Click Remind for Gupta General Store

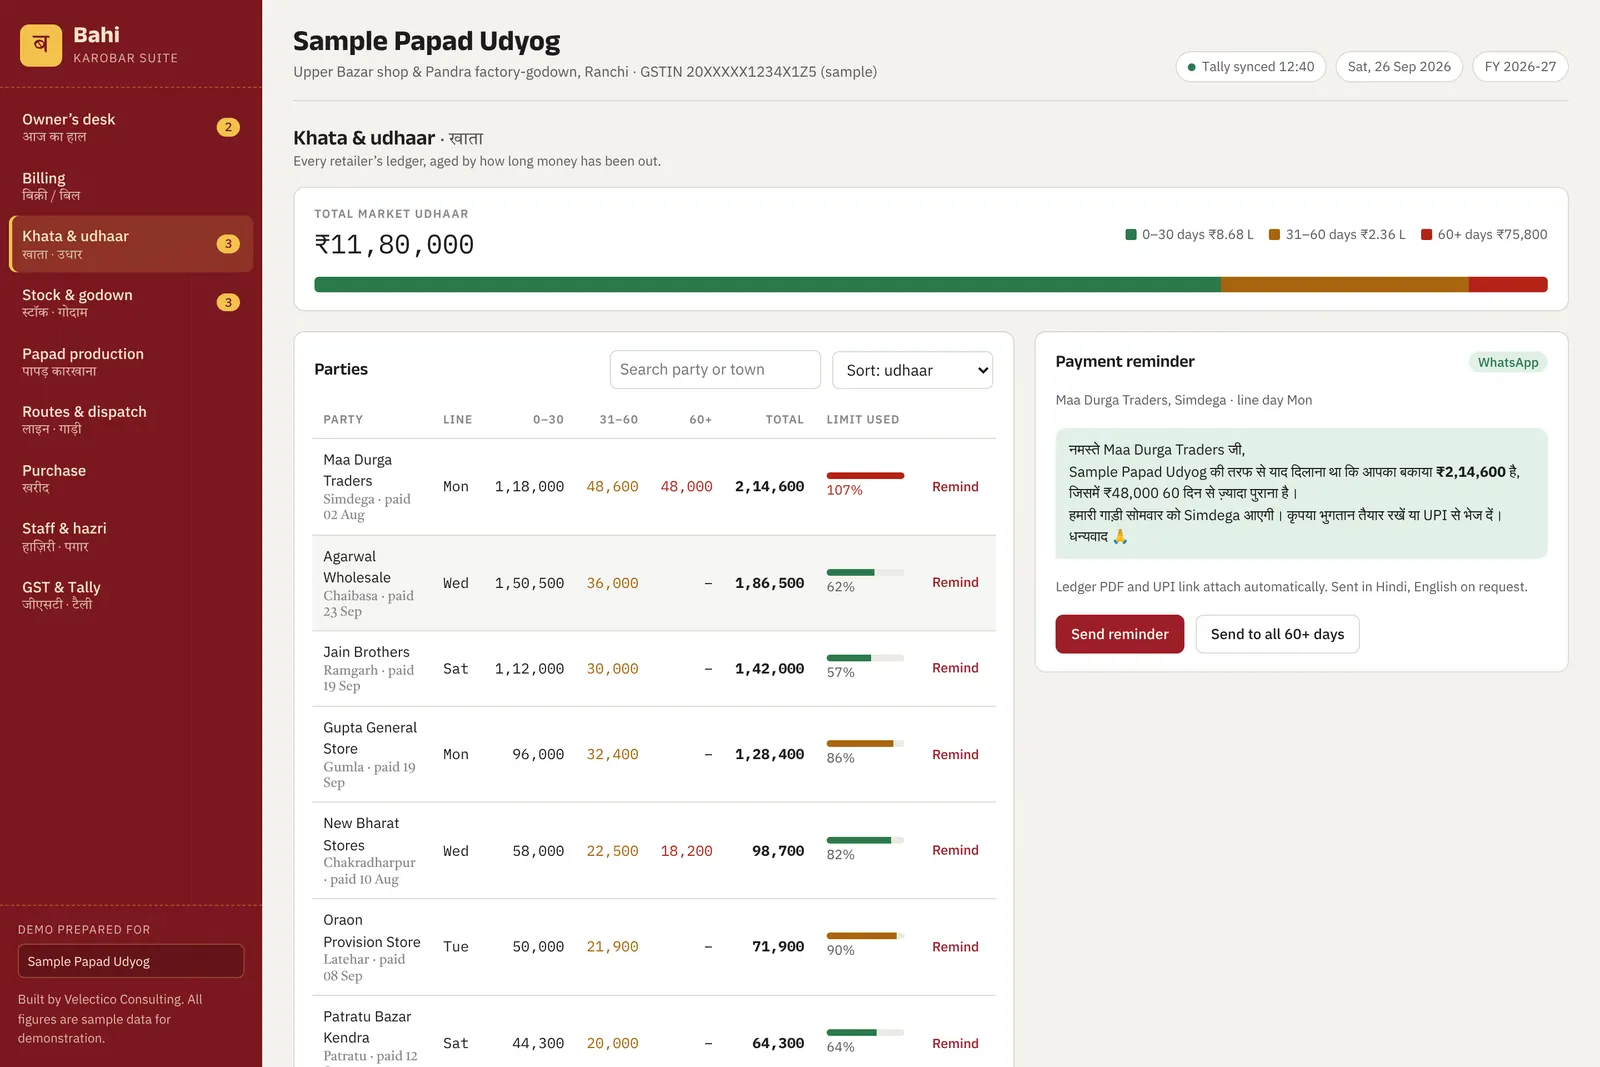click(x=955, y=755)
